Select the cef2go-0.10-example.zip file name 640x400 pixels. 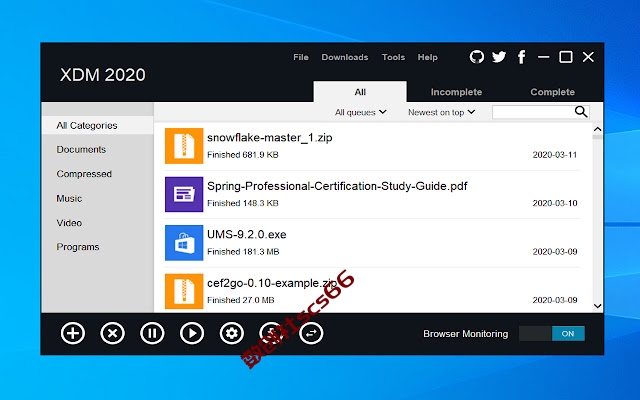click(272, 283)
